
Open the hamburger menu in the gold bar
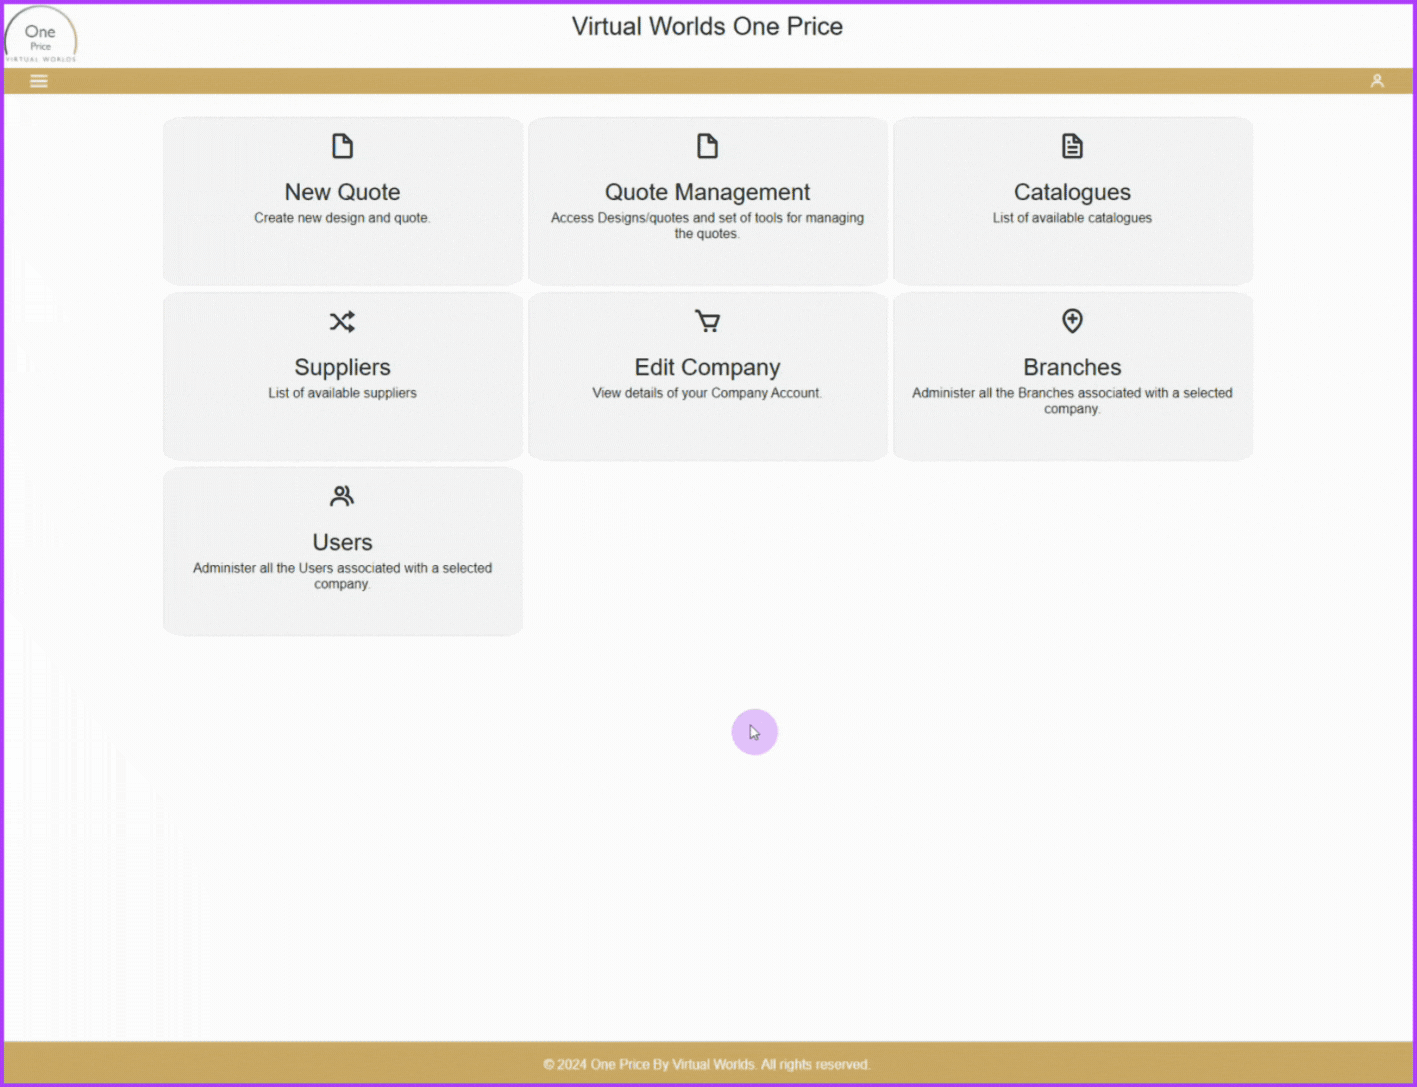pos(39,81)
